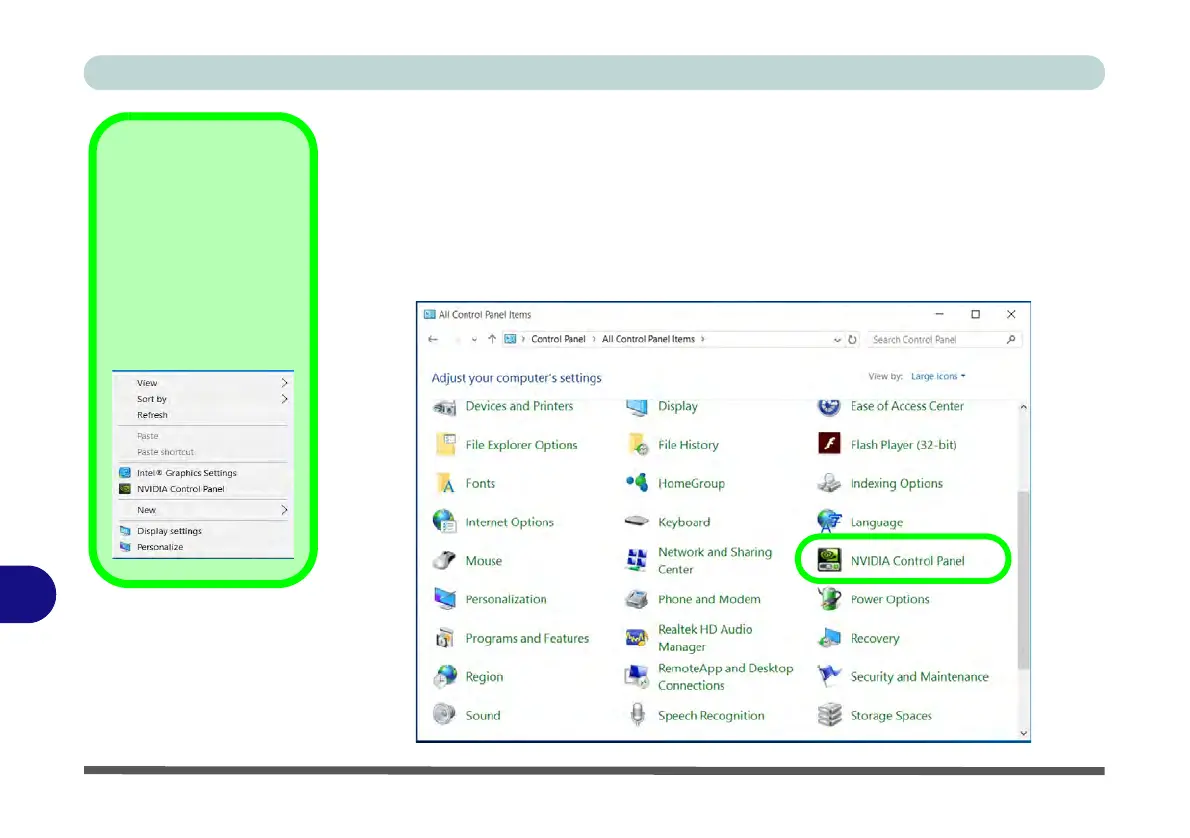The image size is (1190, 838).
Task: Open Network and Sharing Center icon
Action: pyautogui.click(x=637, y=560)
